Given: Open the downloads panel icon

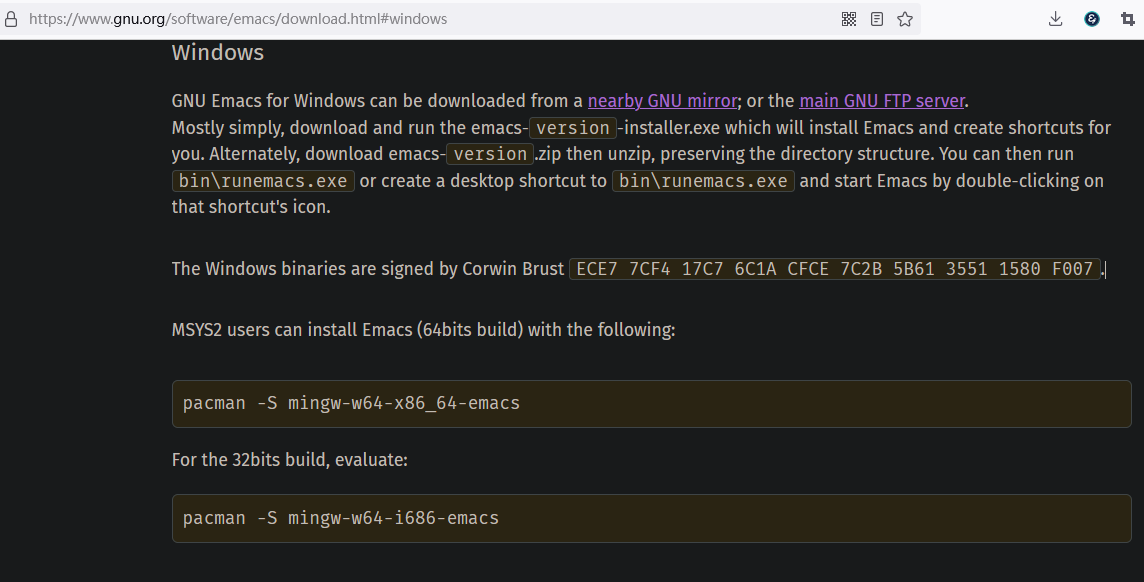Looking at the screenshot, I should (x=1055, y=19).
